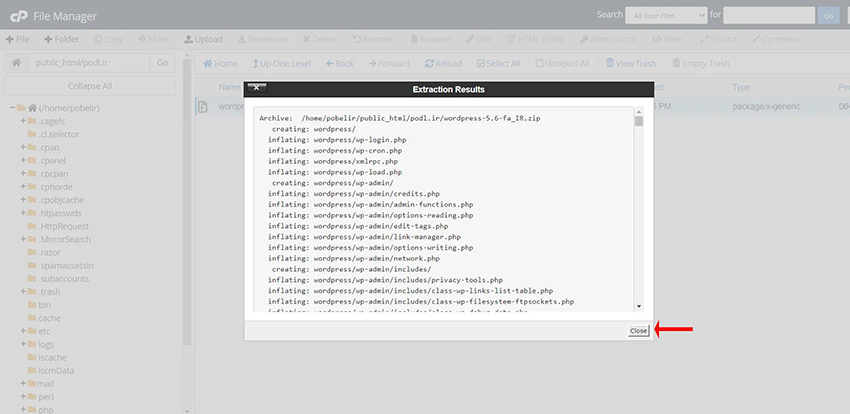Click the search text input field

coord(768,15)
